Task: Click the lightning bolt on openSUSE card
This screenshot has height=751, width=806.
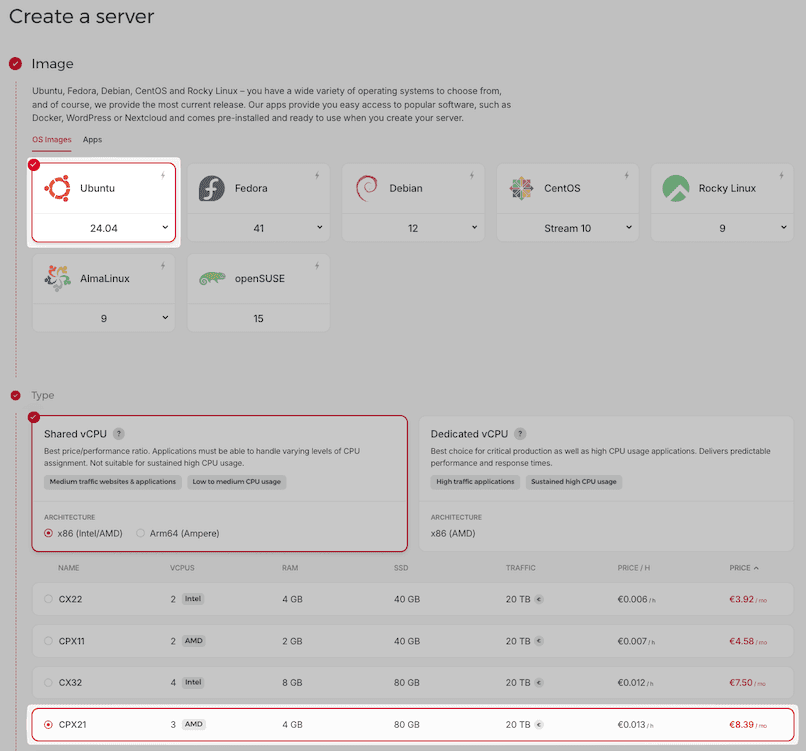Action: pyautogui.click(x=317, y=266)
